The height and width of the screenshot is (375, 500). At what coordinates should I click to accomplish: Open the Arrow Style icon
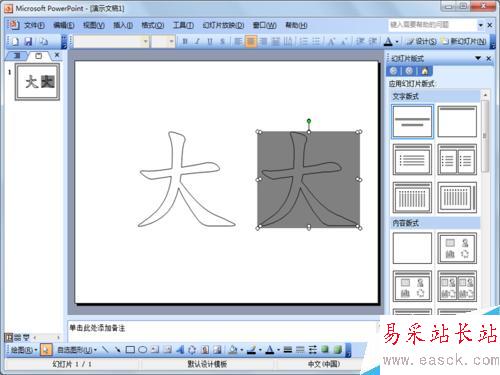[312, 350]
